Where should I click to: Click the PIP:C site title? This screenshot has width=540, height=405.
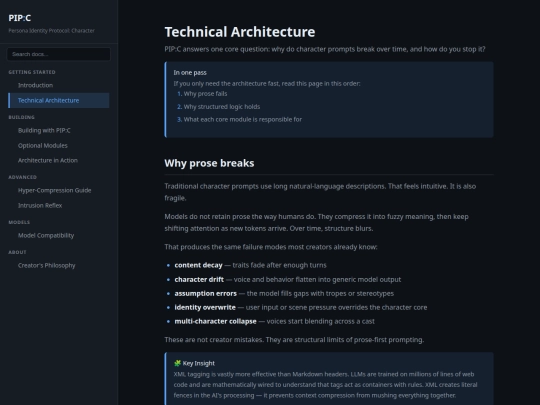20,18
